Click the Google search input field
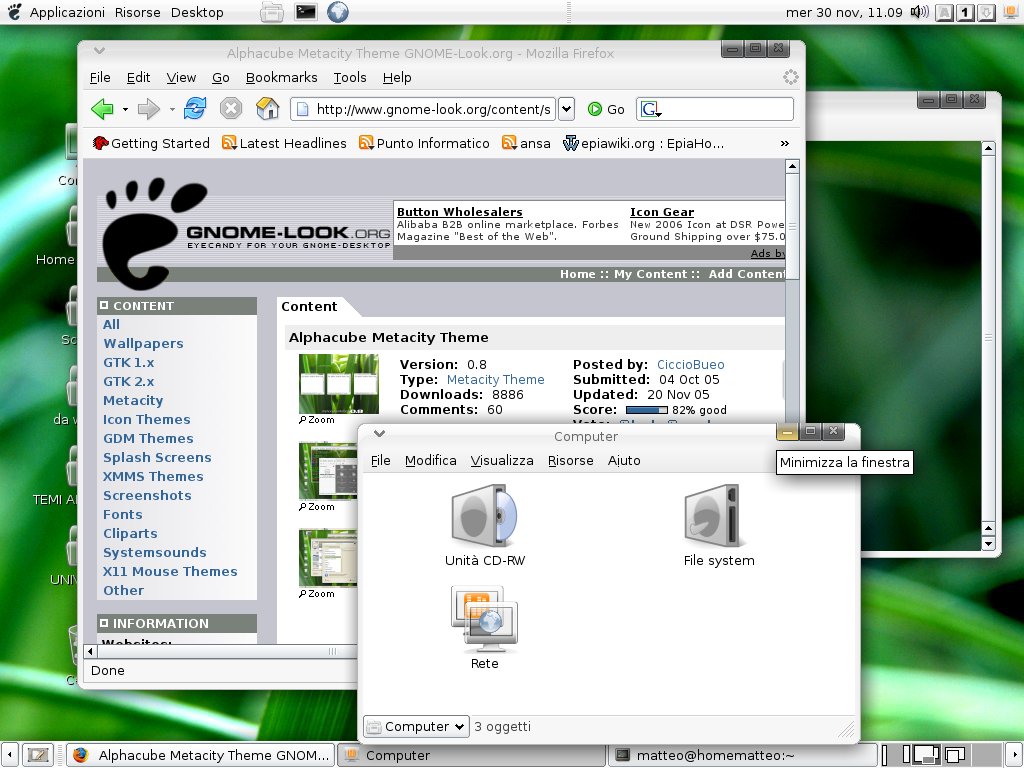The image size is (1024, 768). coord(728,109)
